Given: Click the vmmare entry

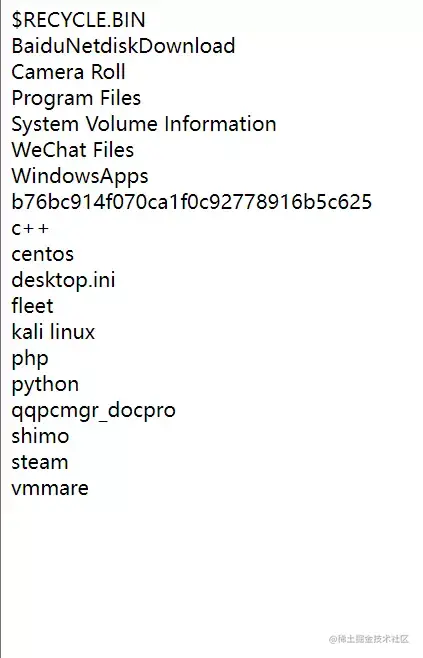Looking at the screenshot, I should tap(50, 488).
